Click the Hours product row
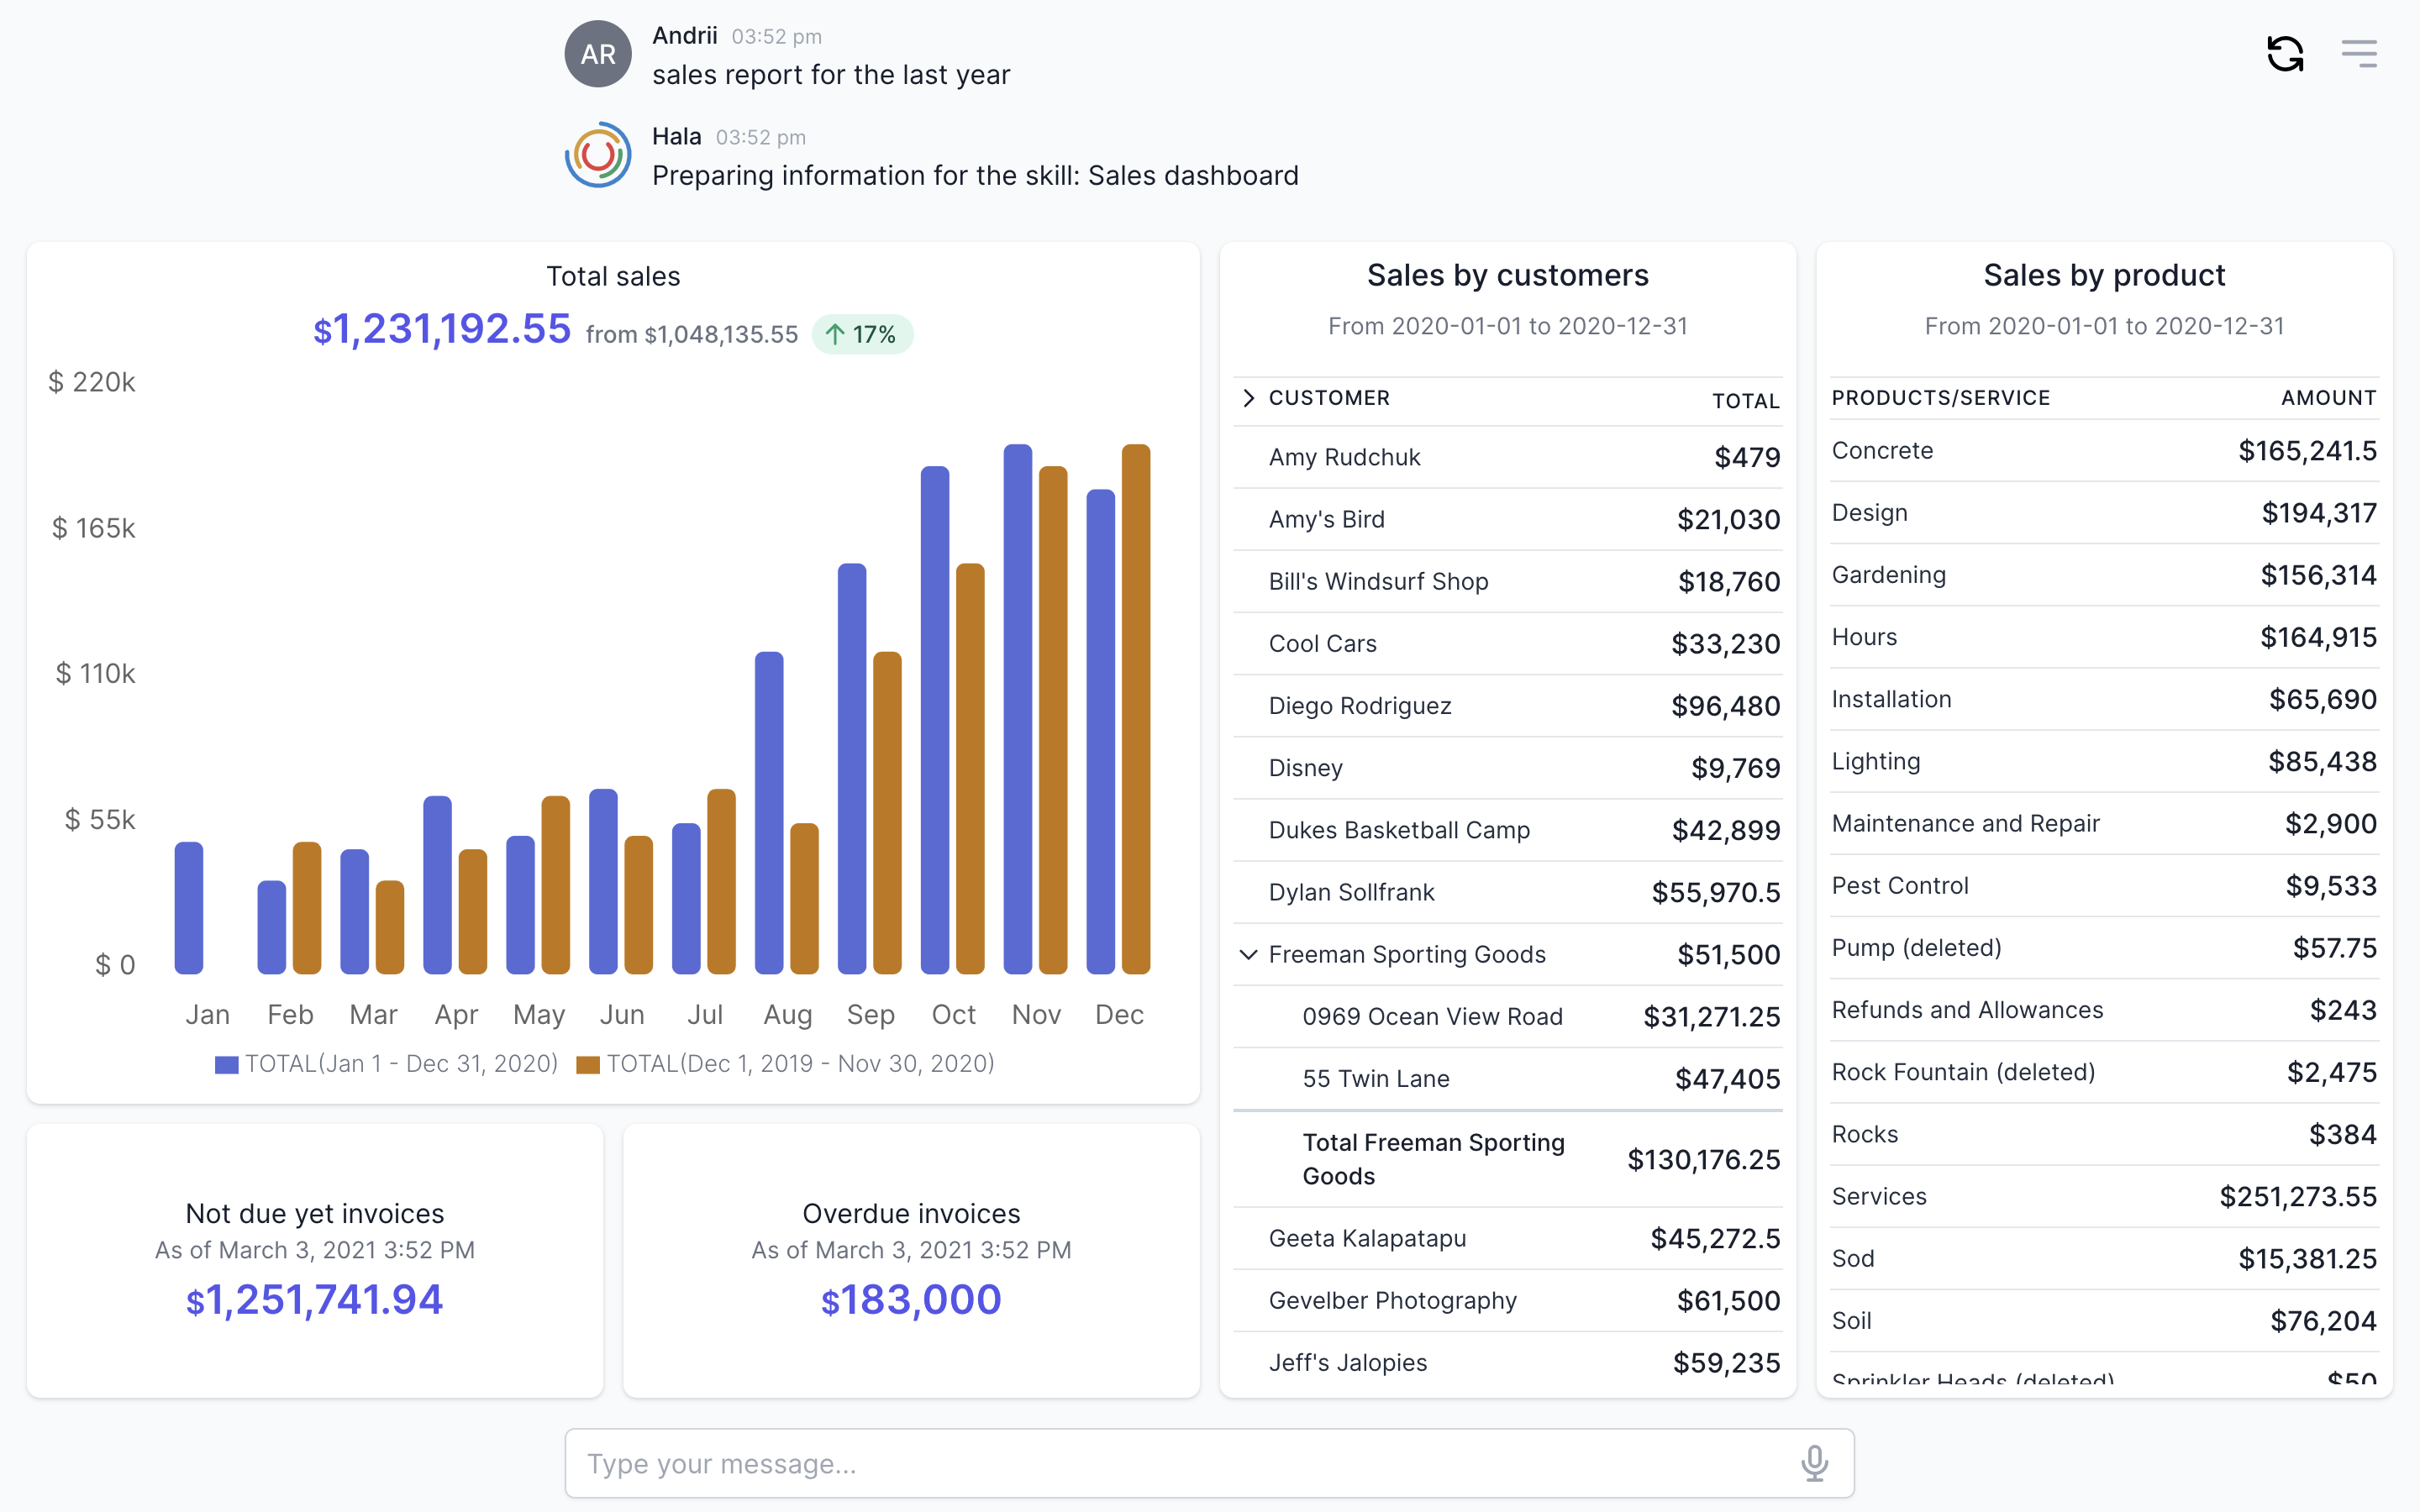Image resolution: width=2420 pixels, height=1512 pixels. [2104, 637]
